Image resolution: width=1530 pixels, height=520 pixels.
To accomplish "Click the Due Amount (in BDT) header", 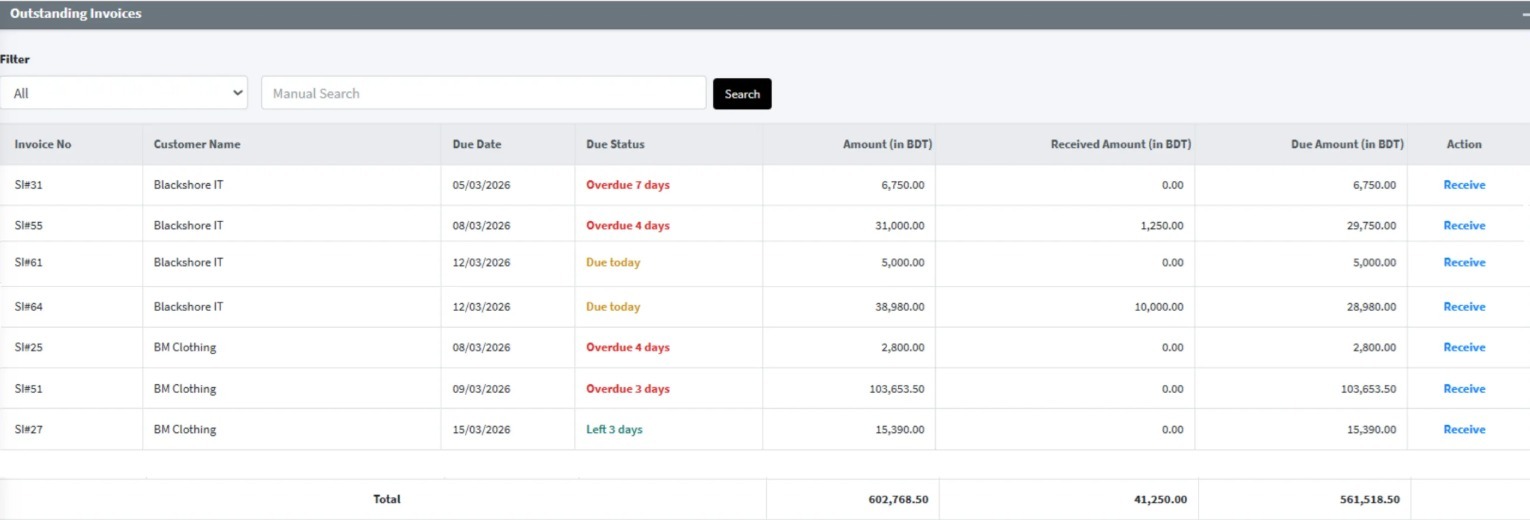I will click(x=1347, y=144).
